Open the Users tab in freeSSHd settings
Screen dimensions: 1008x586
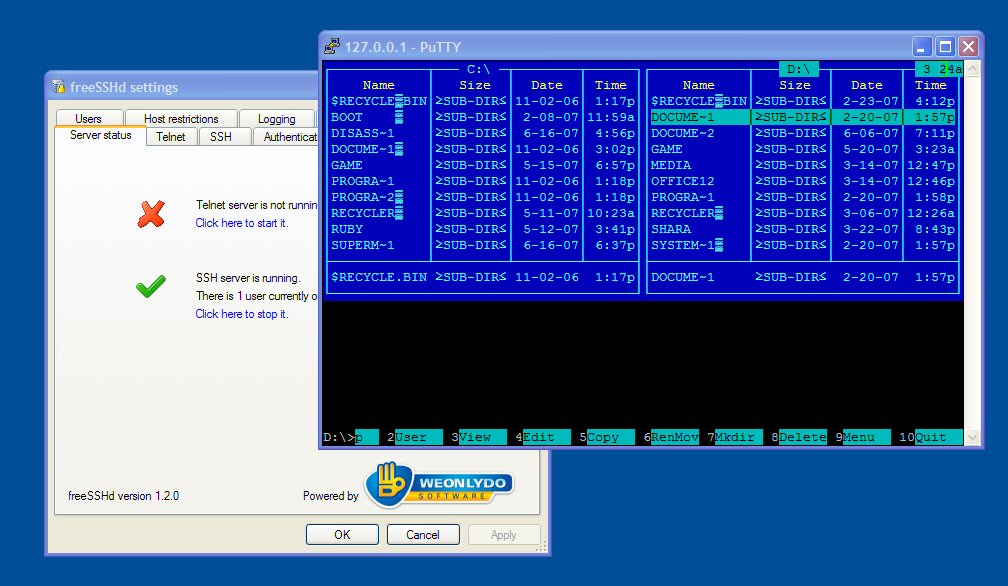(x=88, y=118)
